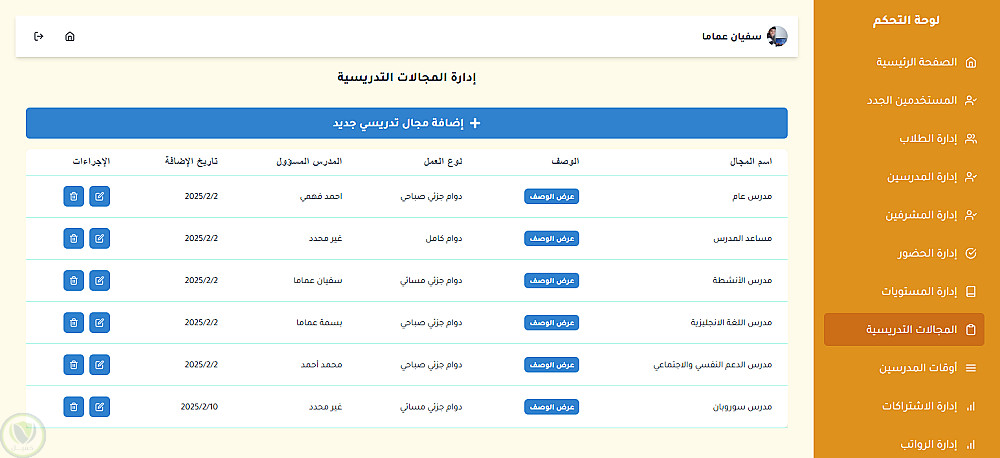Edit the مساعد المدرس row

click(99, 239)
